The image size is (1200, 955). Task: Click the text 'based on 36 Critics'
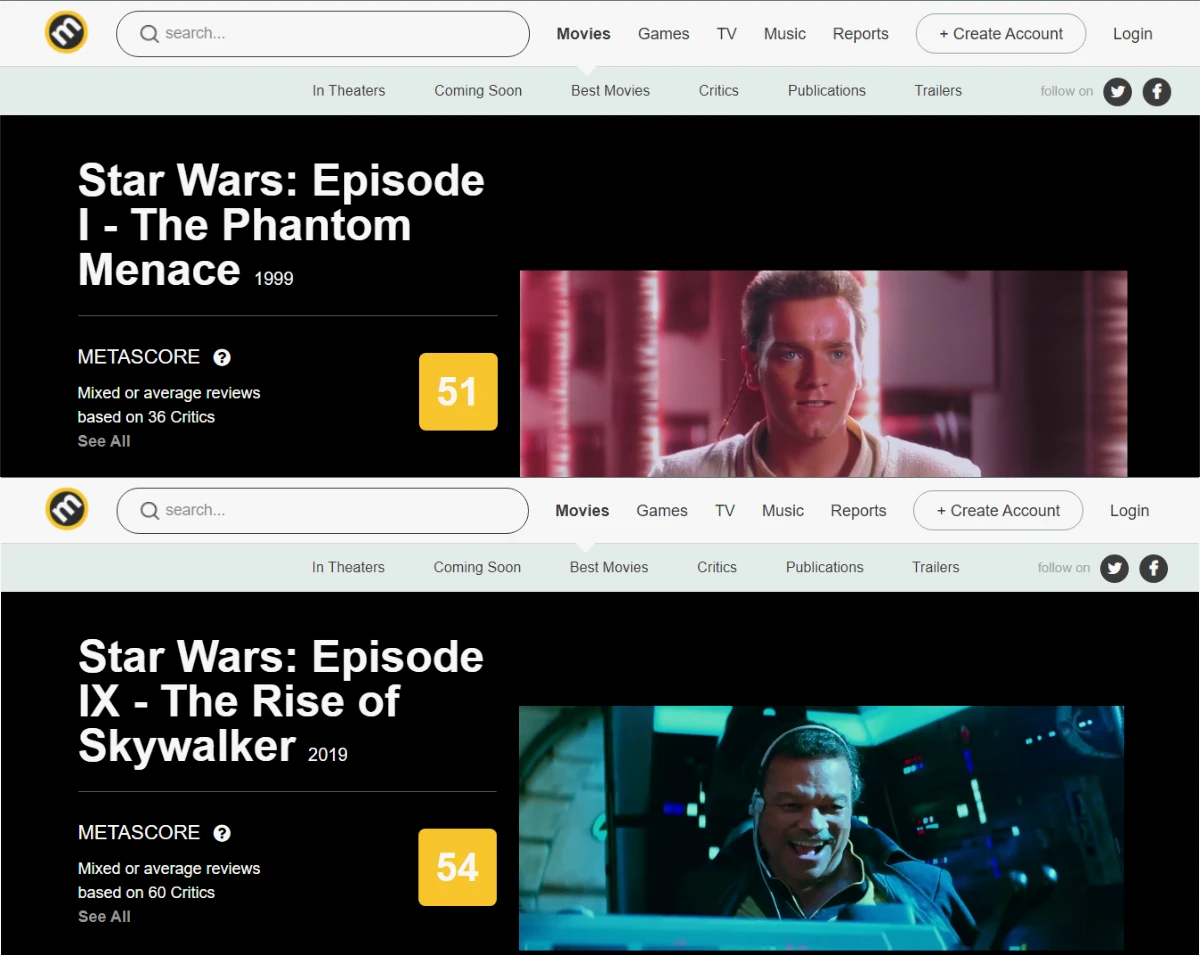pyautogui.click(x=146, y=417)
